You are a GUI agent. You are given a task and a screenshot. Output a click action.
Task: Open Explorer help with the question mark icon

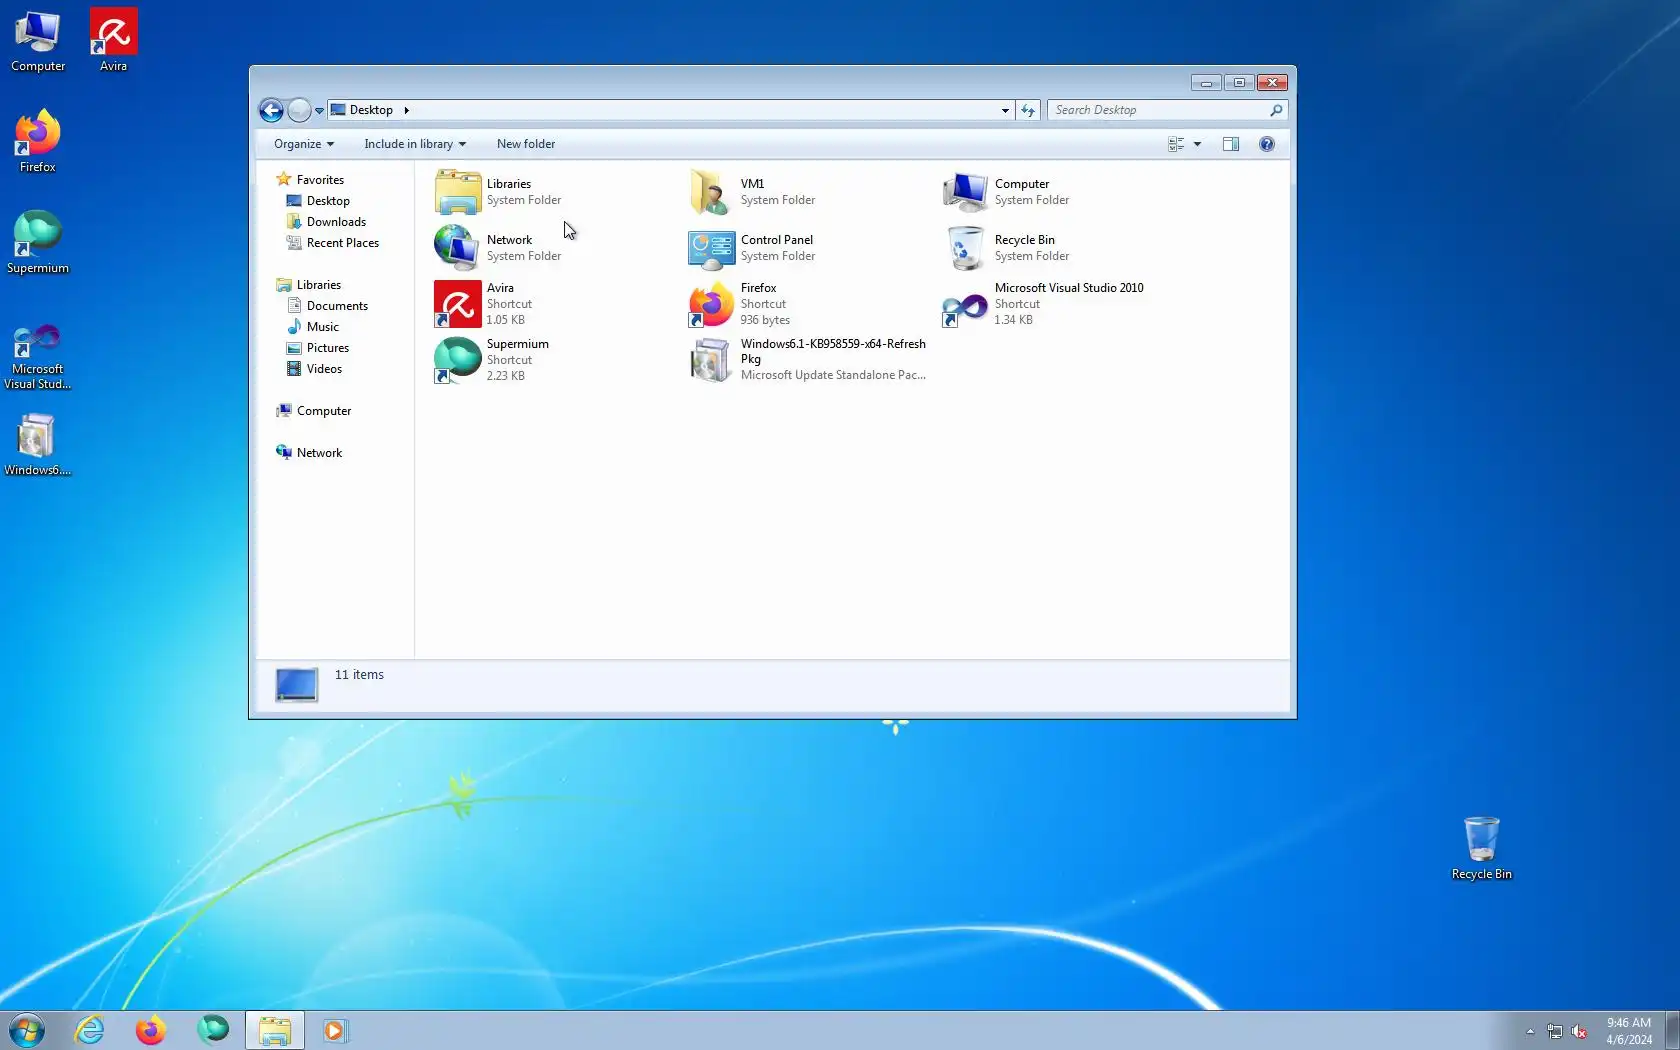click(x=1267, y=144)
